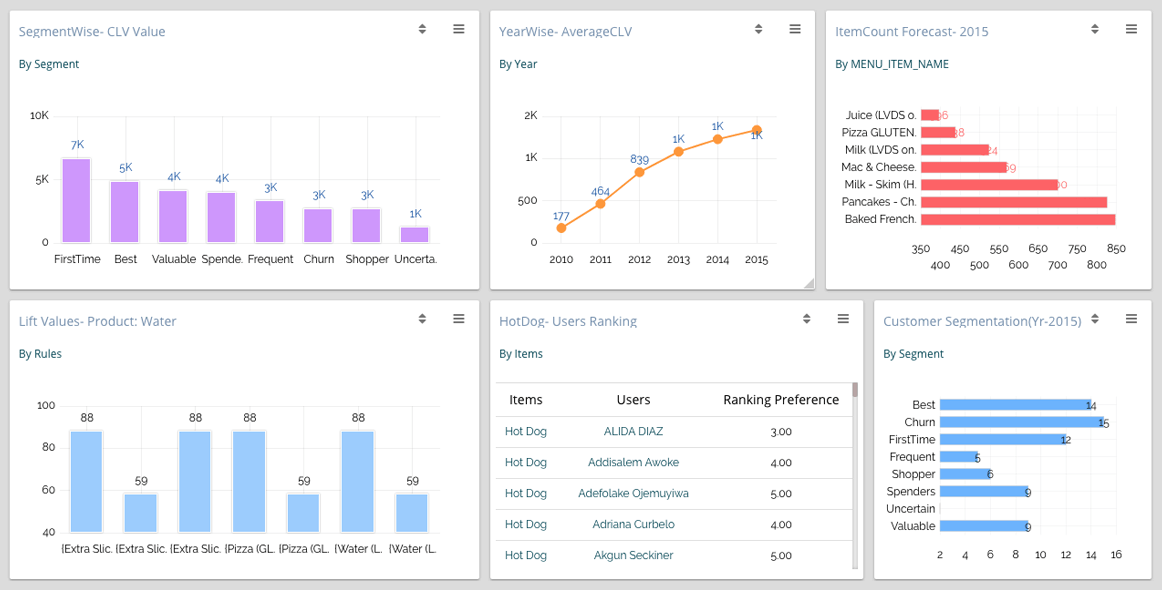Click the Addisalem Awoke user link
The width and height of the screenshot is (1162, 590).
pos(633,463)
